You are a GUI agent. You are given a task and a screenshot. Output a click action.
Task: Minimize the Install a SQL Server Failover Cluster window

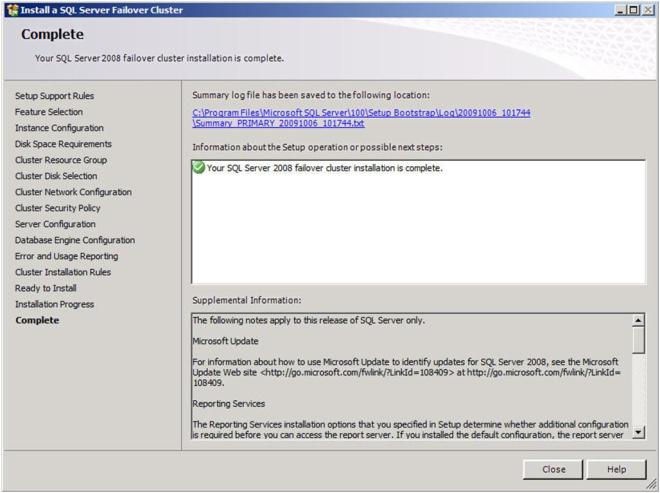[x=621, y=10]
